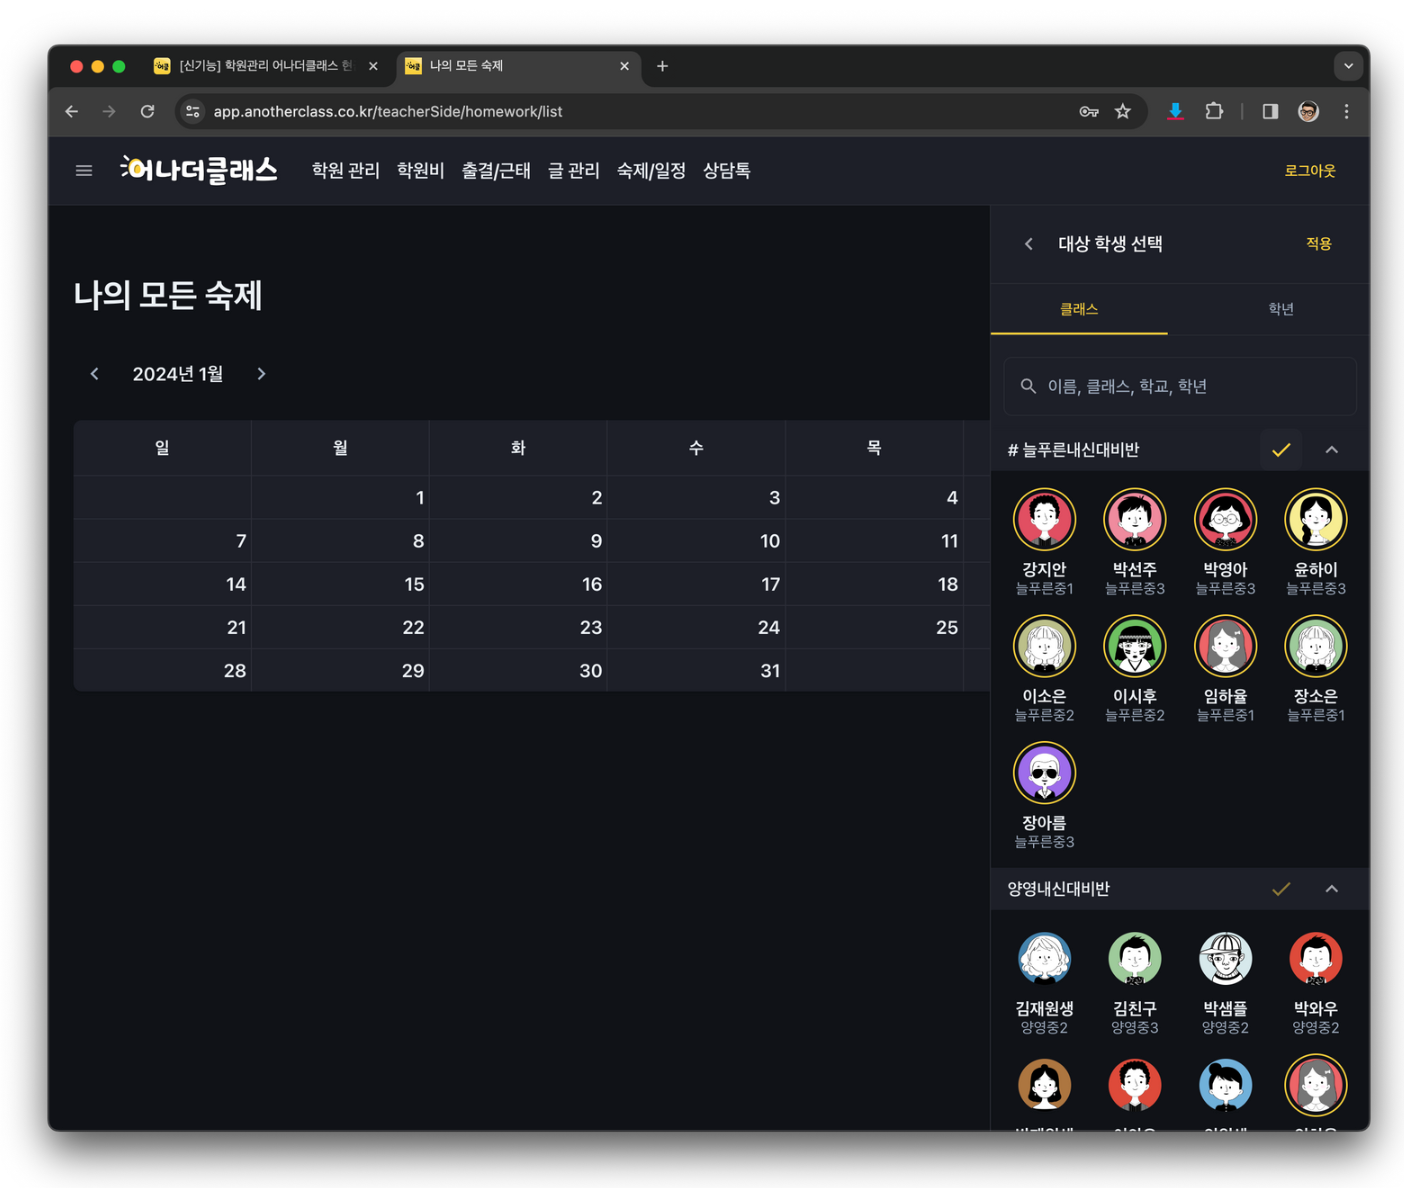The width and height of the screenshot is (1404, 1188).
Task: Collapse the 양영내신대비반 class group
Action: [1332, 889]
